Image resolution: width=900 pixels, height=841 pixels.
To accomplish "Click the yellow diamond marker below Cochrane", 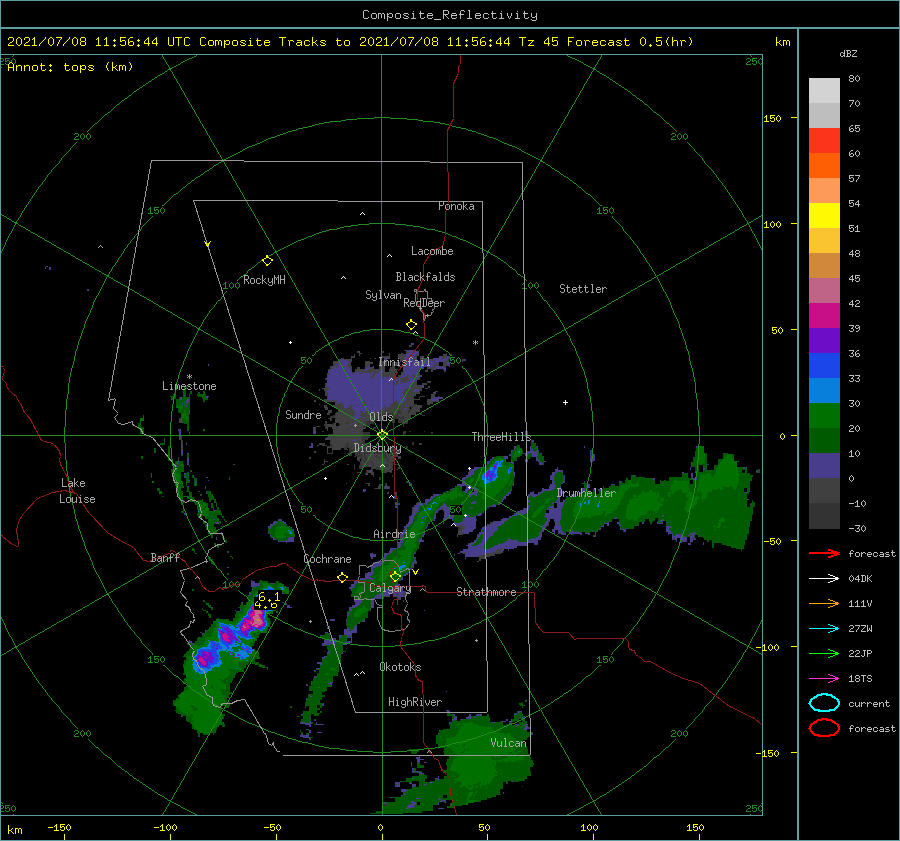I will click(343, 577).
